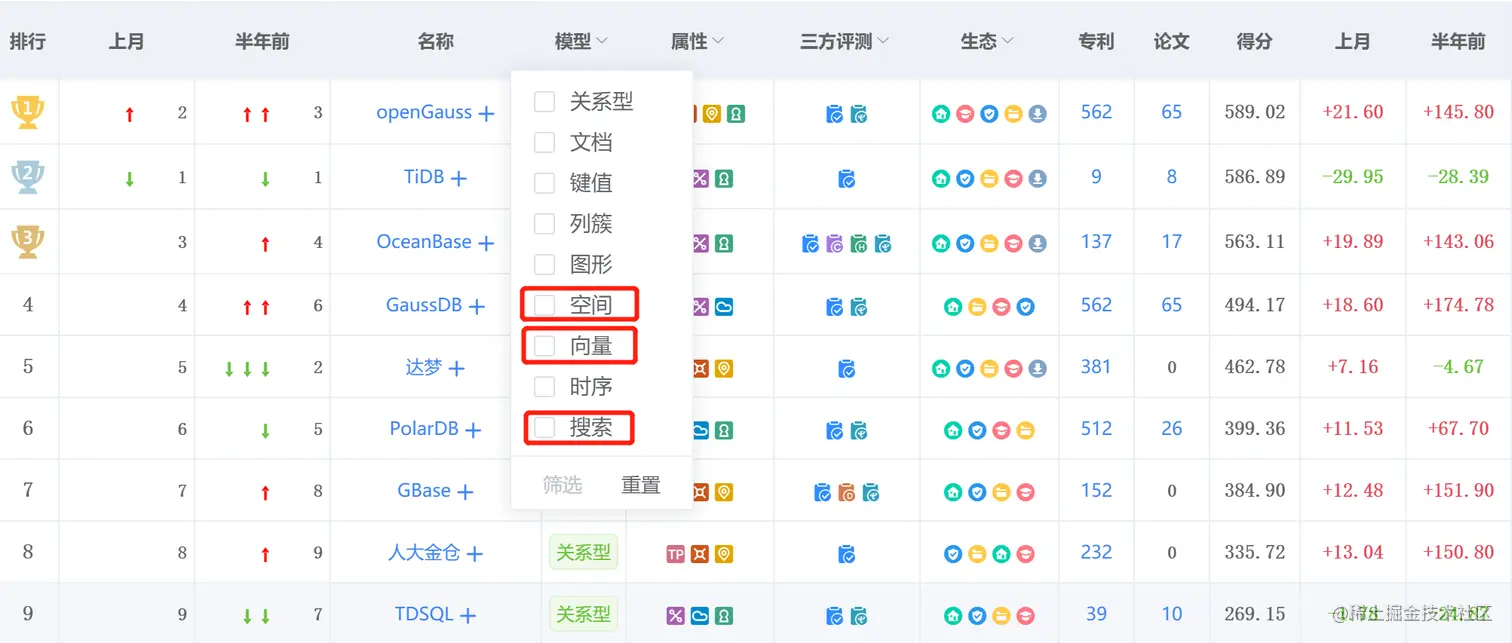Click the 专利 column header
This screenshot has width=1512, height=643.
point(1096,41)
